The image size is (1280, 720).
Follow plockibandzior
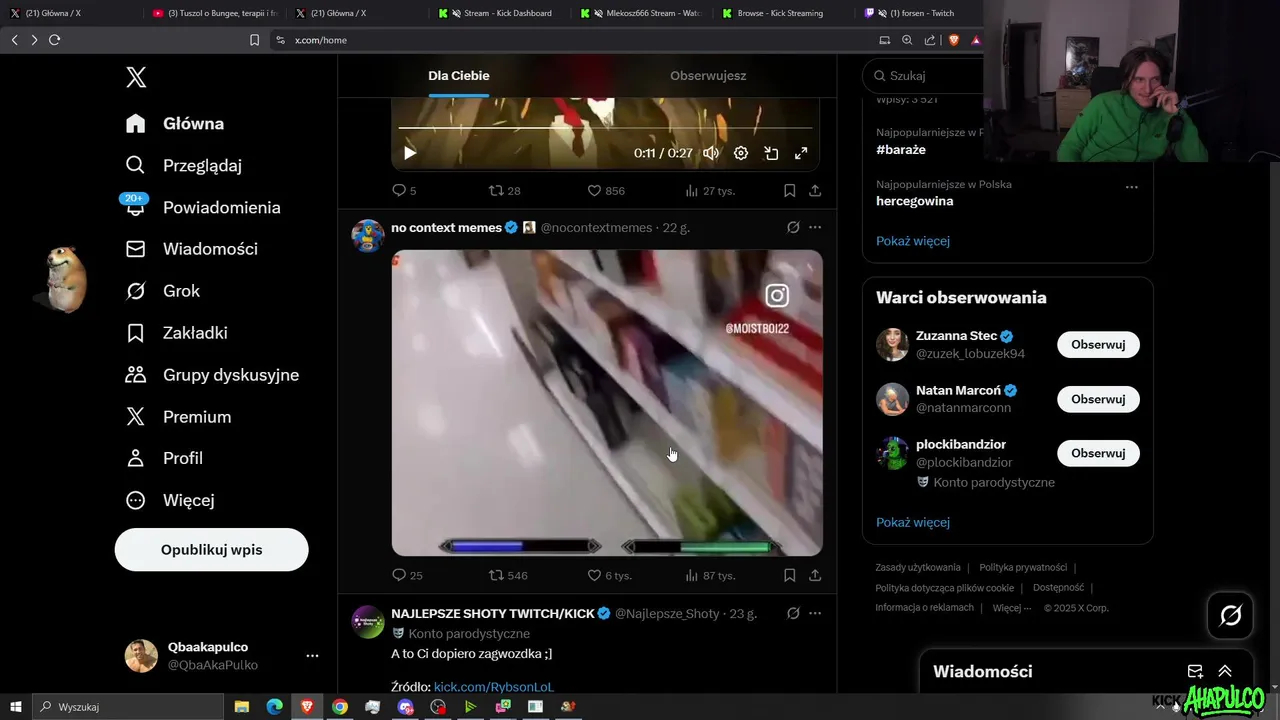(1098, 453)
